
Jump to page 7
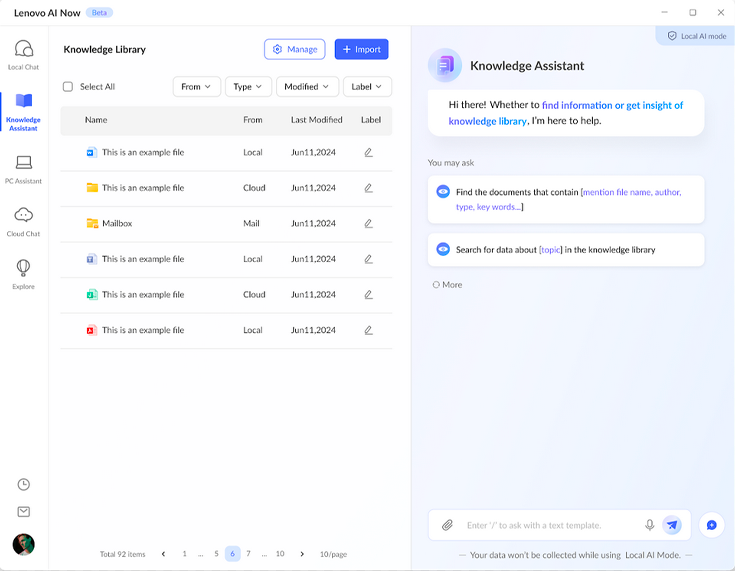point(248,554)
